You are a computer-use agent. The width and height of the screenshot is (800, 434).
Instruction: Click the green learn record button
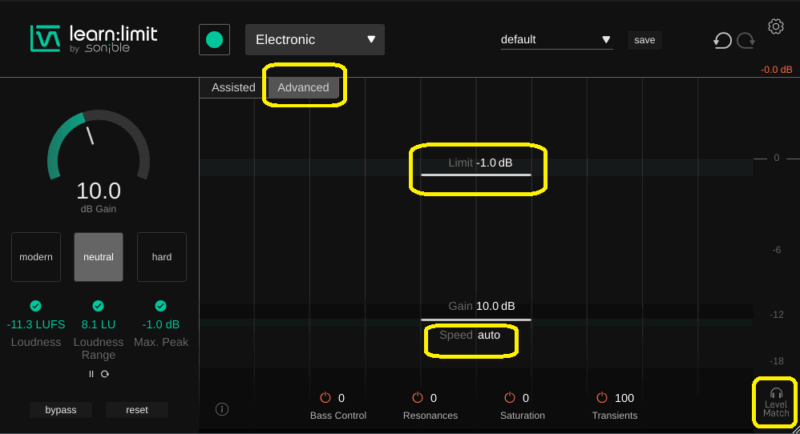[x=214, y=40]
